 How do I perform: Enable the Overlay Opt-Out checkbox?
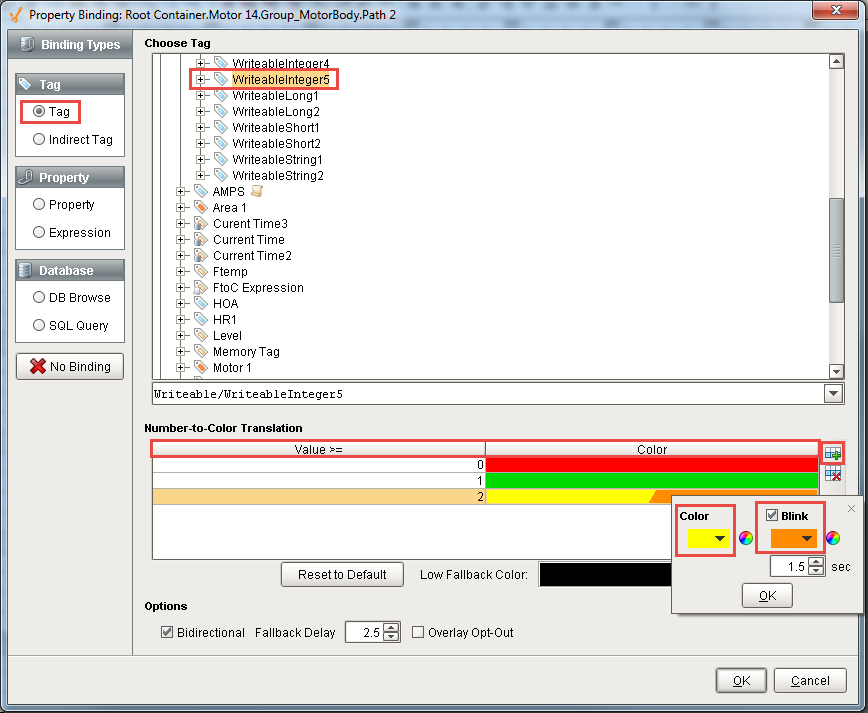coord(419,632)
